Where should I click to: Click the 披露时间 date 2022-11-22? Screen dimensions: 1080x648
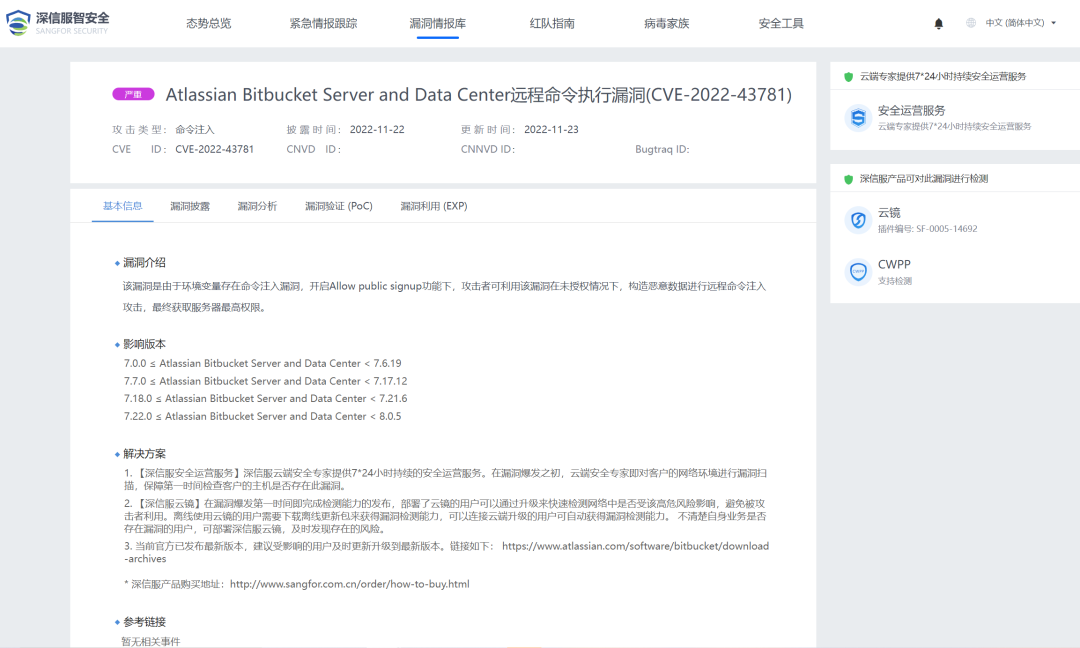[377, 129]
